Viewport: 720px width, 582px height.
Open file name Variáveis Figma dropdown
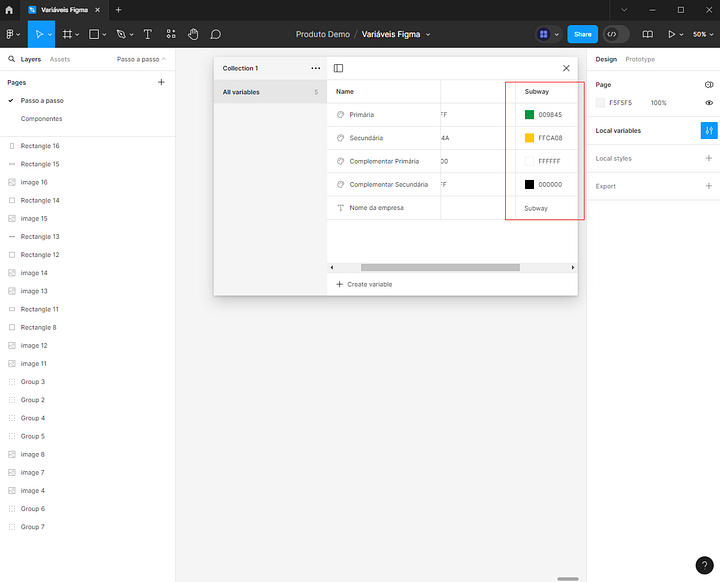pos(428,34)
